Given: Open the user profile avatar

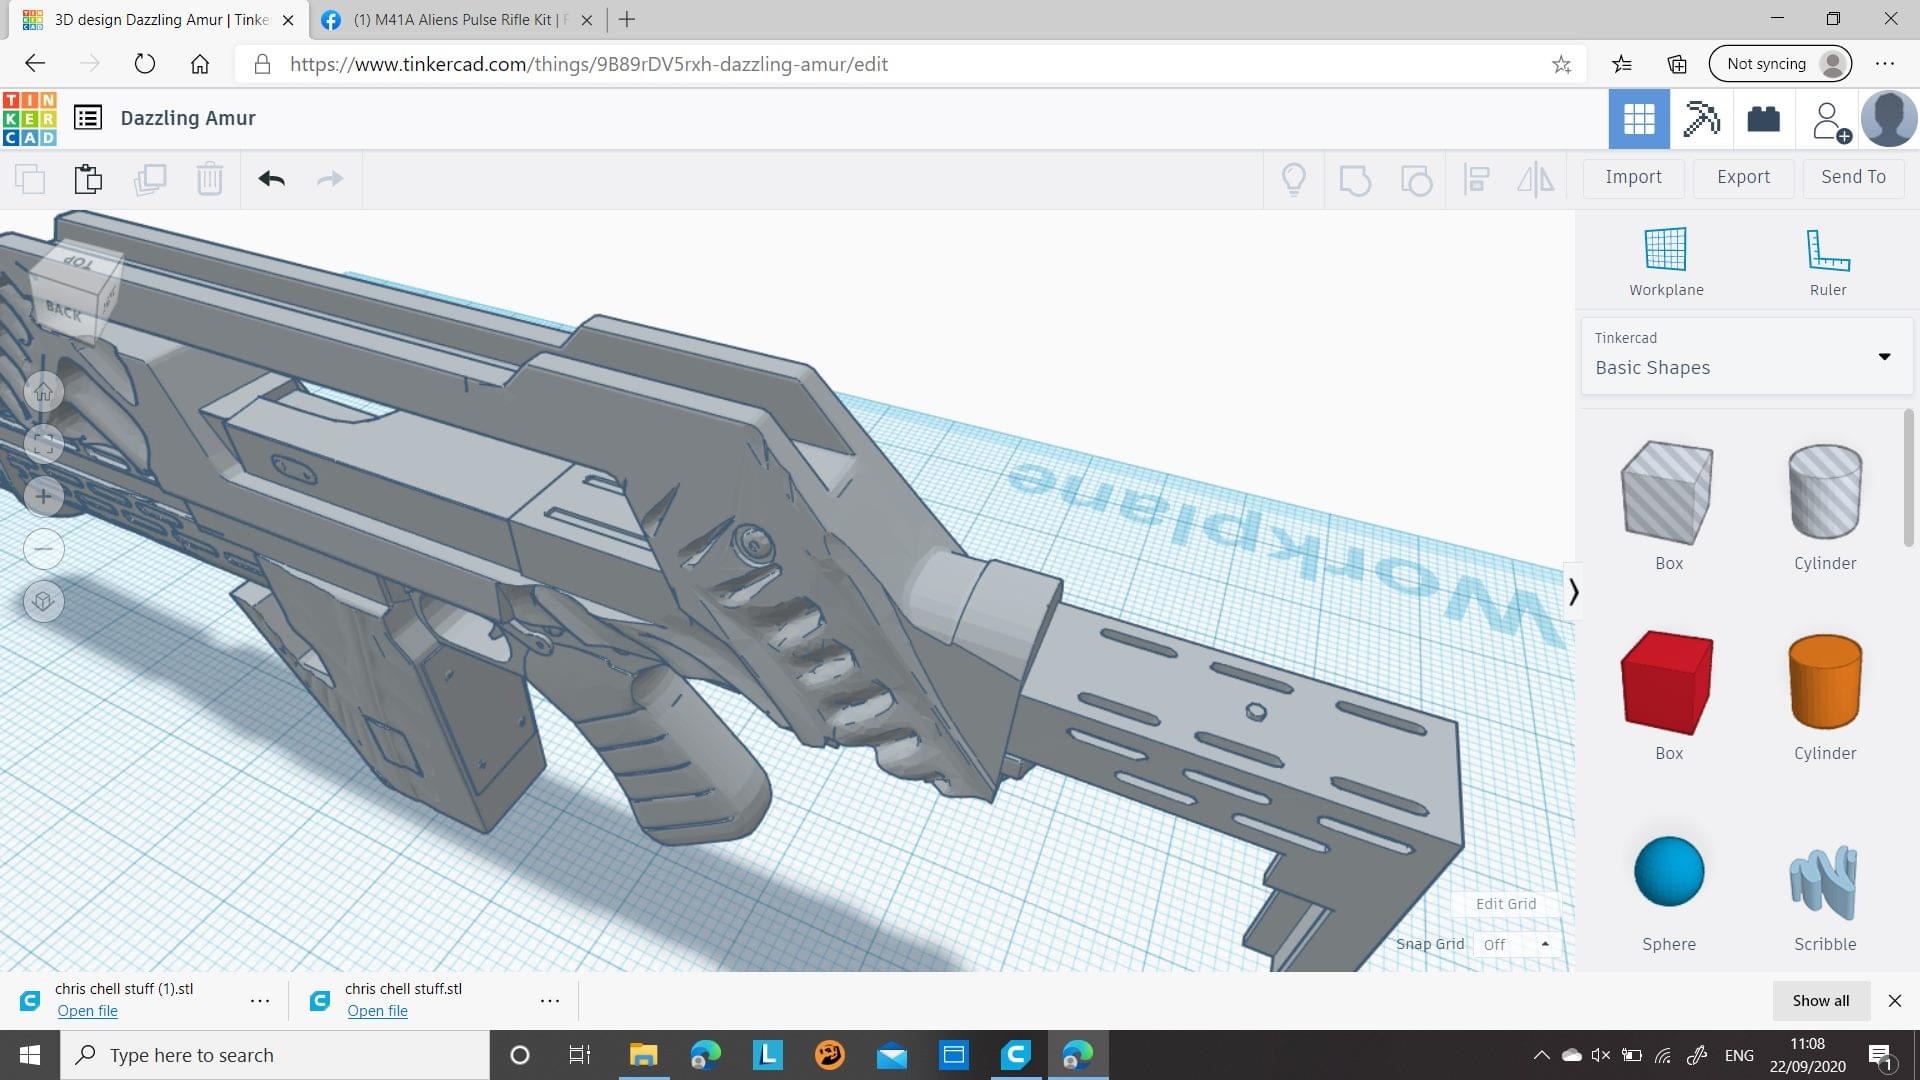Looking at the screenshot, I should (1889, 118).
